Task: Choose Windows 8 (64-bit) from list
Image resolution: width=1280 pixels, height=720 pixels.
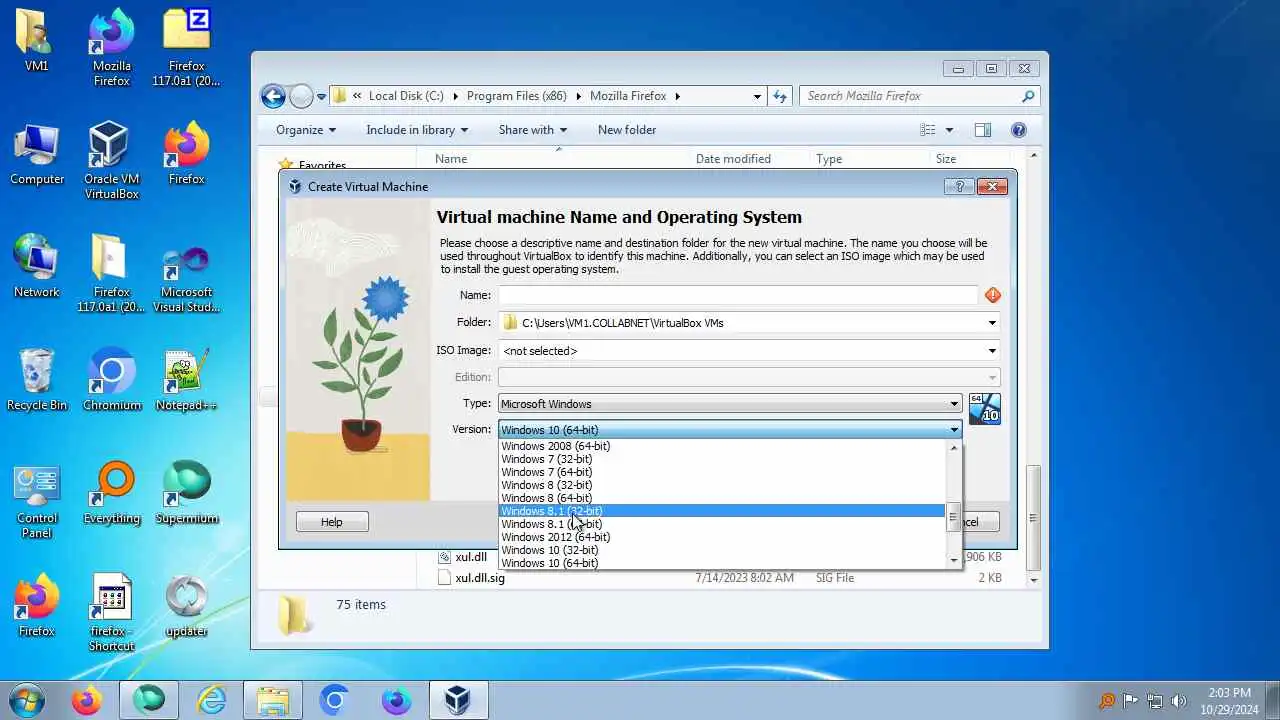Action: tap(721, 498)
